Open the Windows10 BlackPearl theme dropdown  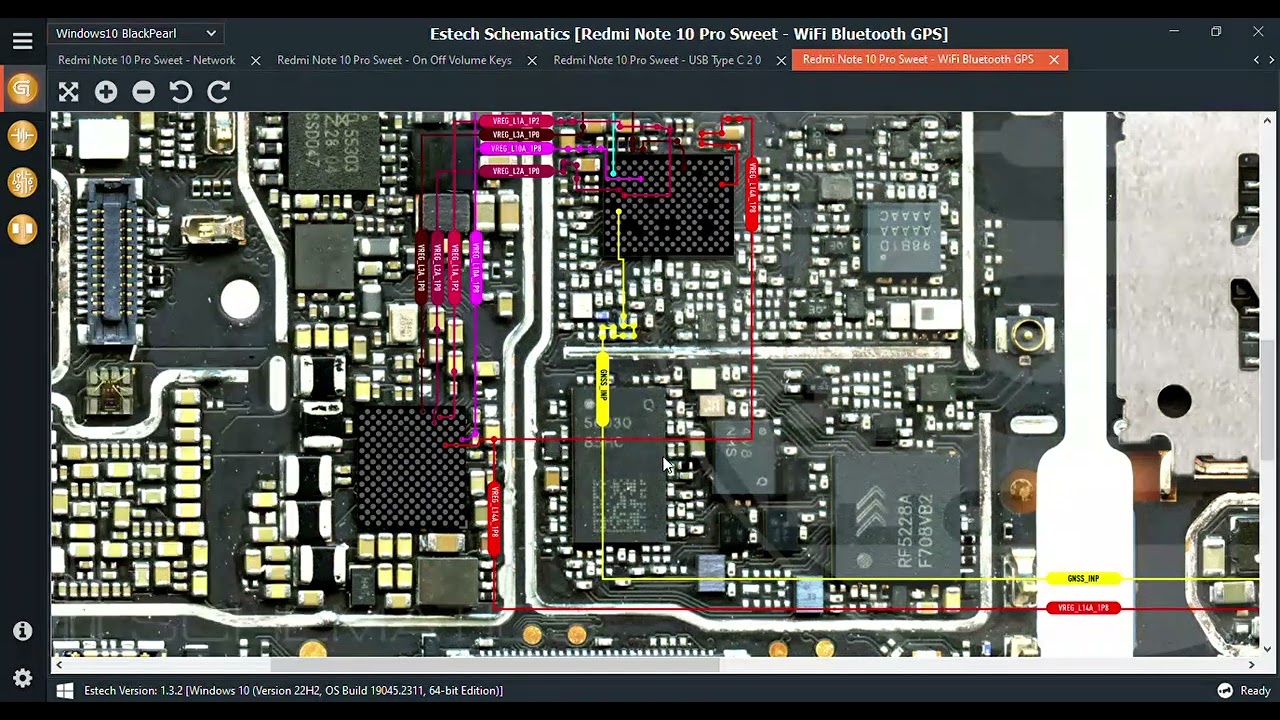(136, 34)
